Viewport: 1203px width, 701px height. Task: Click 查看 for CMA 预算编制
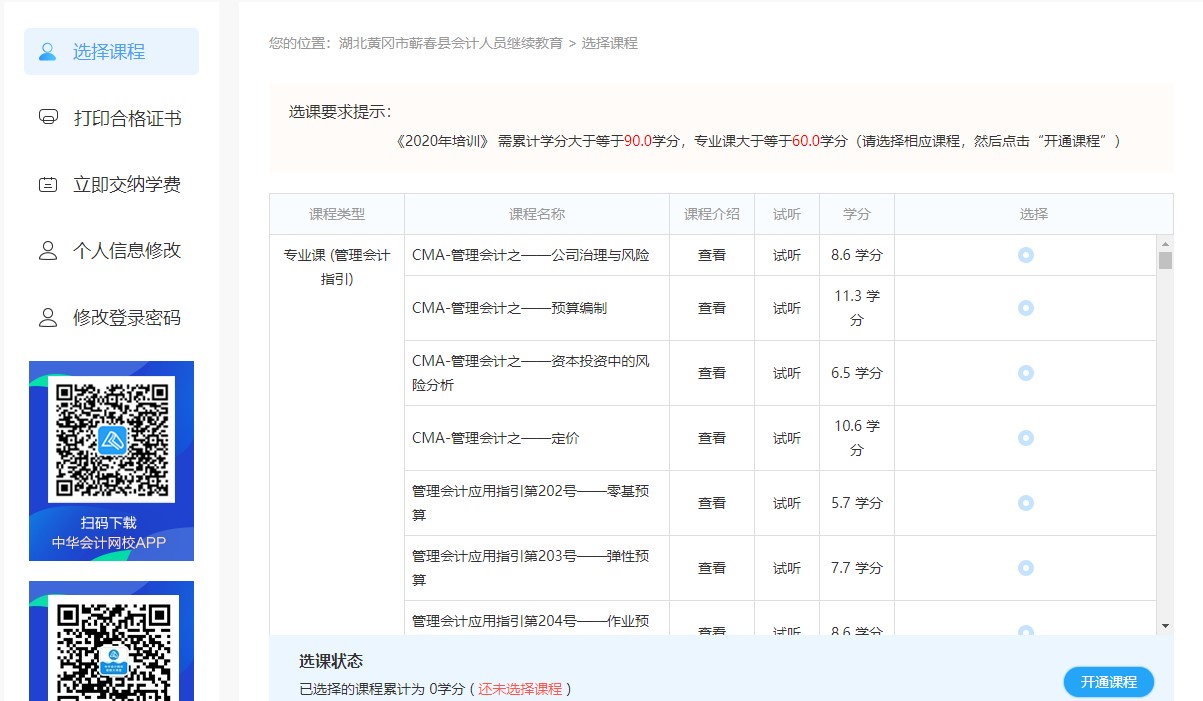[712, 308]
